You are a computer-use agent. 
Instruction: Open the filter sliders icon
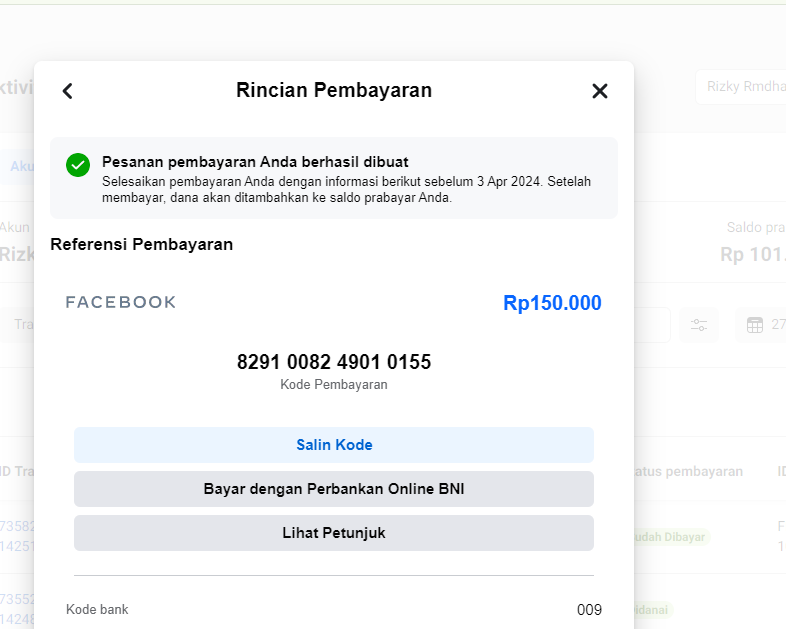(699, 325)
